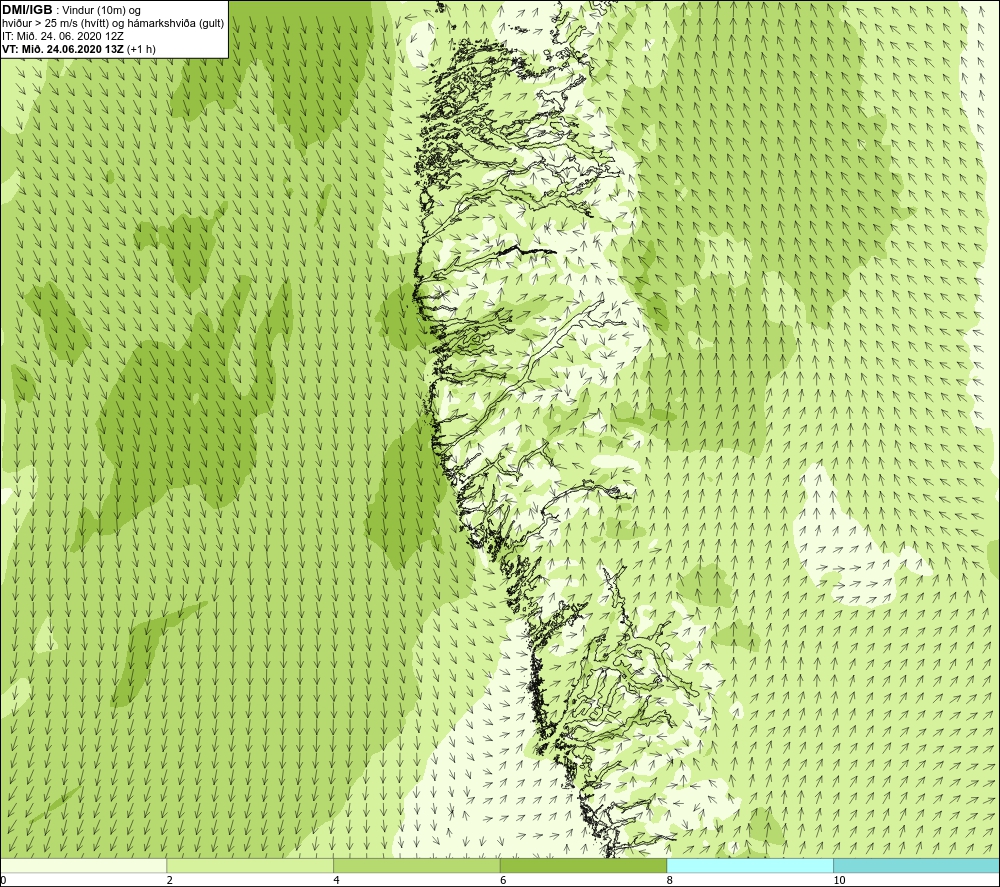Viewport: 1000px width, 887px height.
Task: Click the scale label '0' under color bar
Action: pos(3,881)
